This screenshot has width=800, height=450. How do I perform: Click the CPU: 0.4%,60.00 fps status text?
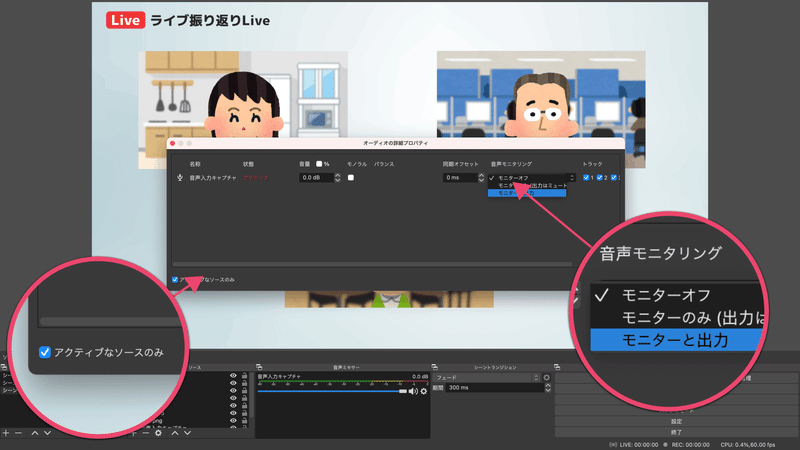coord(747,445)
